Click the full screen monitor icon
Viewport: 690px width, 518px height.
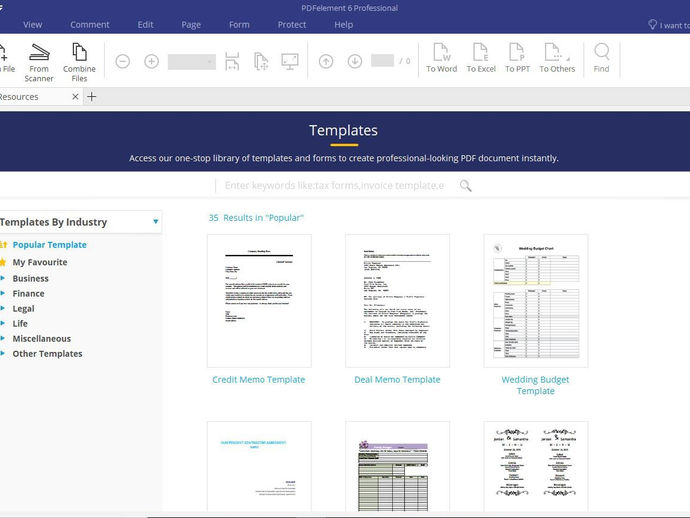pos(290,61)
